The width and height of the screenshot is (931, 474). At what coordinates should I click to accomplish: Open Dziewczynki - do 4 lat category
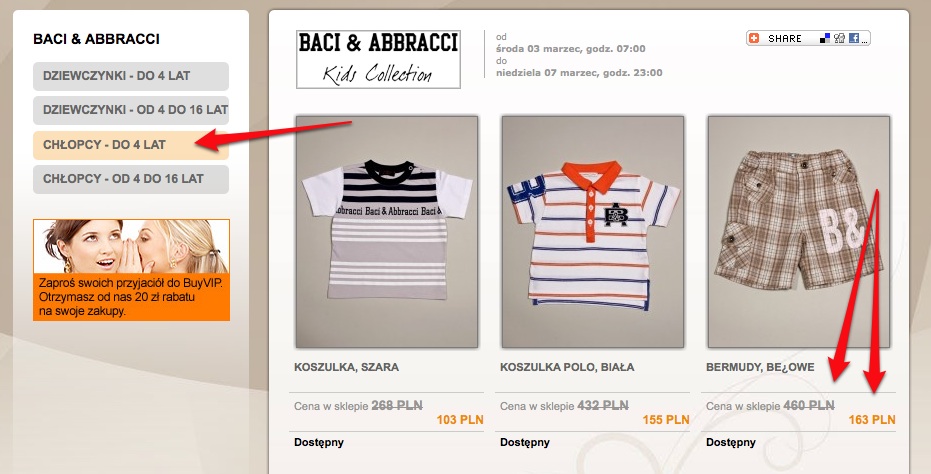pos(131,76)
